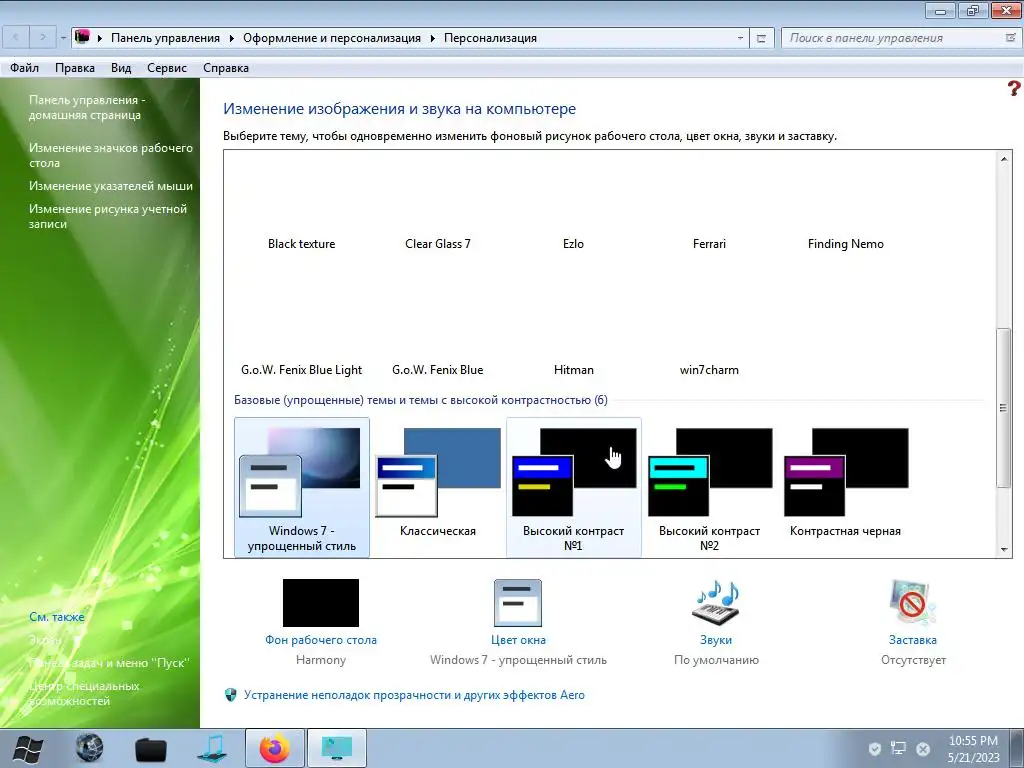The width and height of the screenshot is (1024, 768).
Task: Switch to Firefox in the taskbar
Action: pos(274,748)
